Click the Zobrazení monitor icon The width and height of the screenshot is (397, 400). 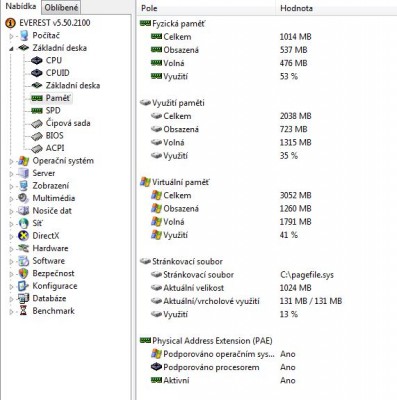24,186
